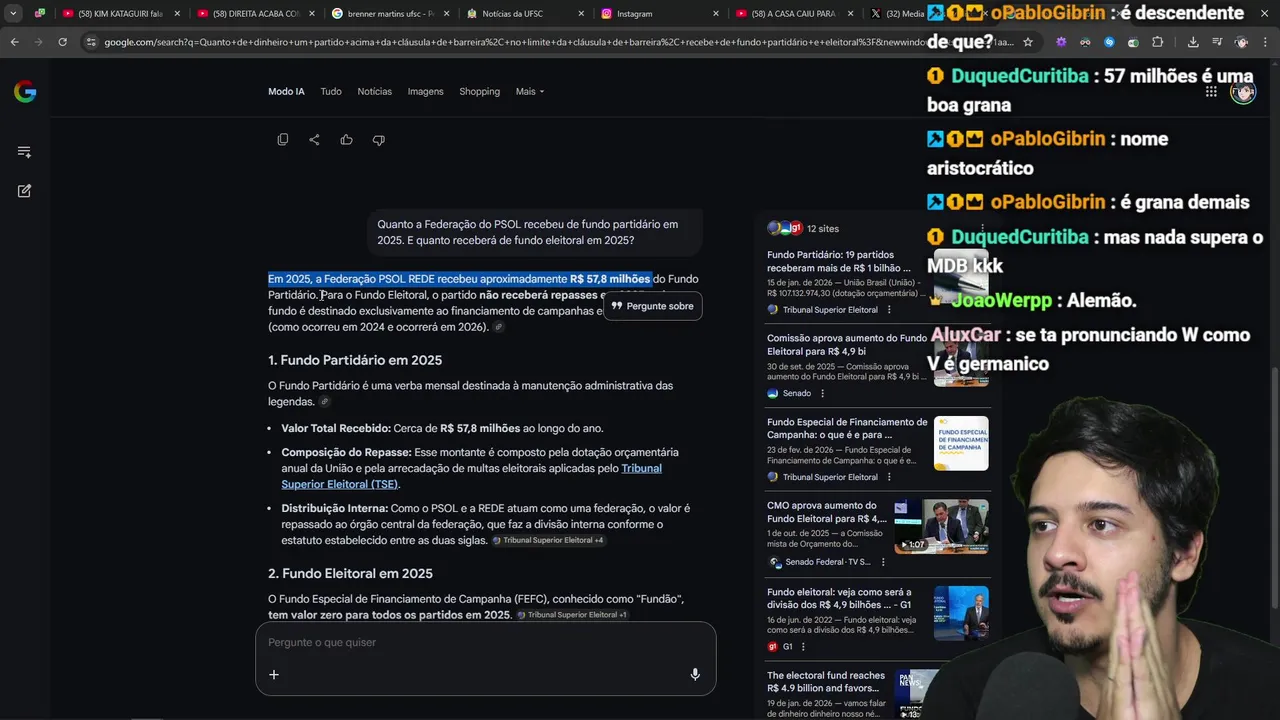Open the Instagram browser tab
Viewport: 1280px width, 720px height.
point(660,14)
